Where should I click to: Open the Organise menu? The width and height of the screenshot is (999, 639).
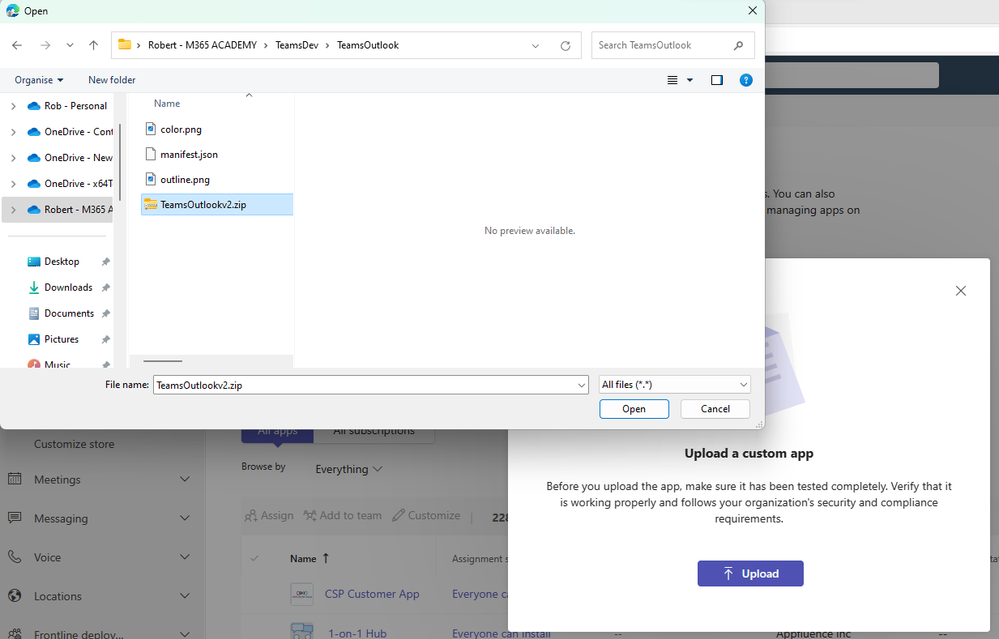coord(39,80)
